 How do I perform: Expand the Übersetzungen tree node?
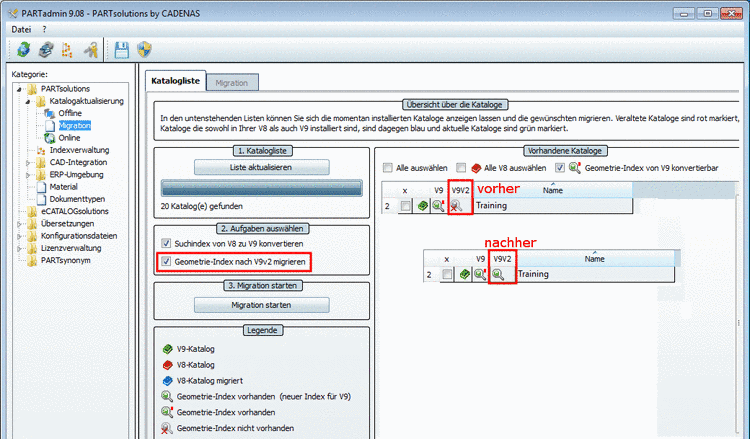[x=19, y=224]
